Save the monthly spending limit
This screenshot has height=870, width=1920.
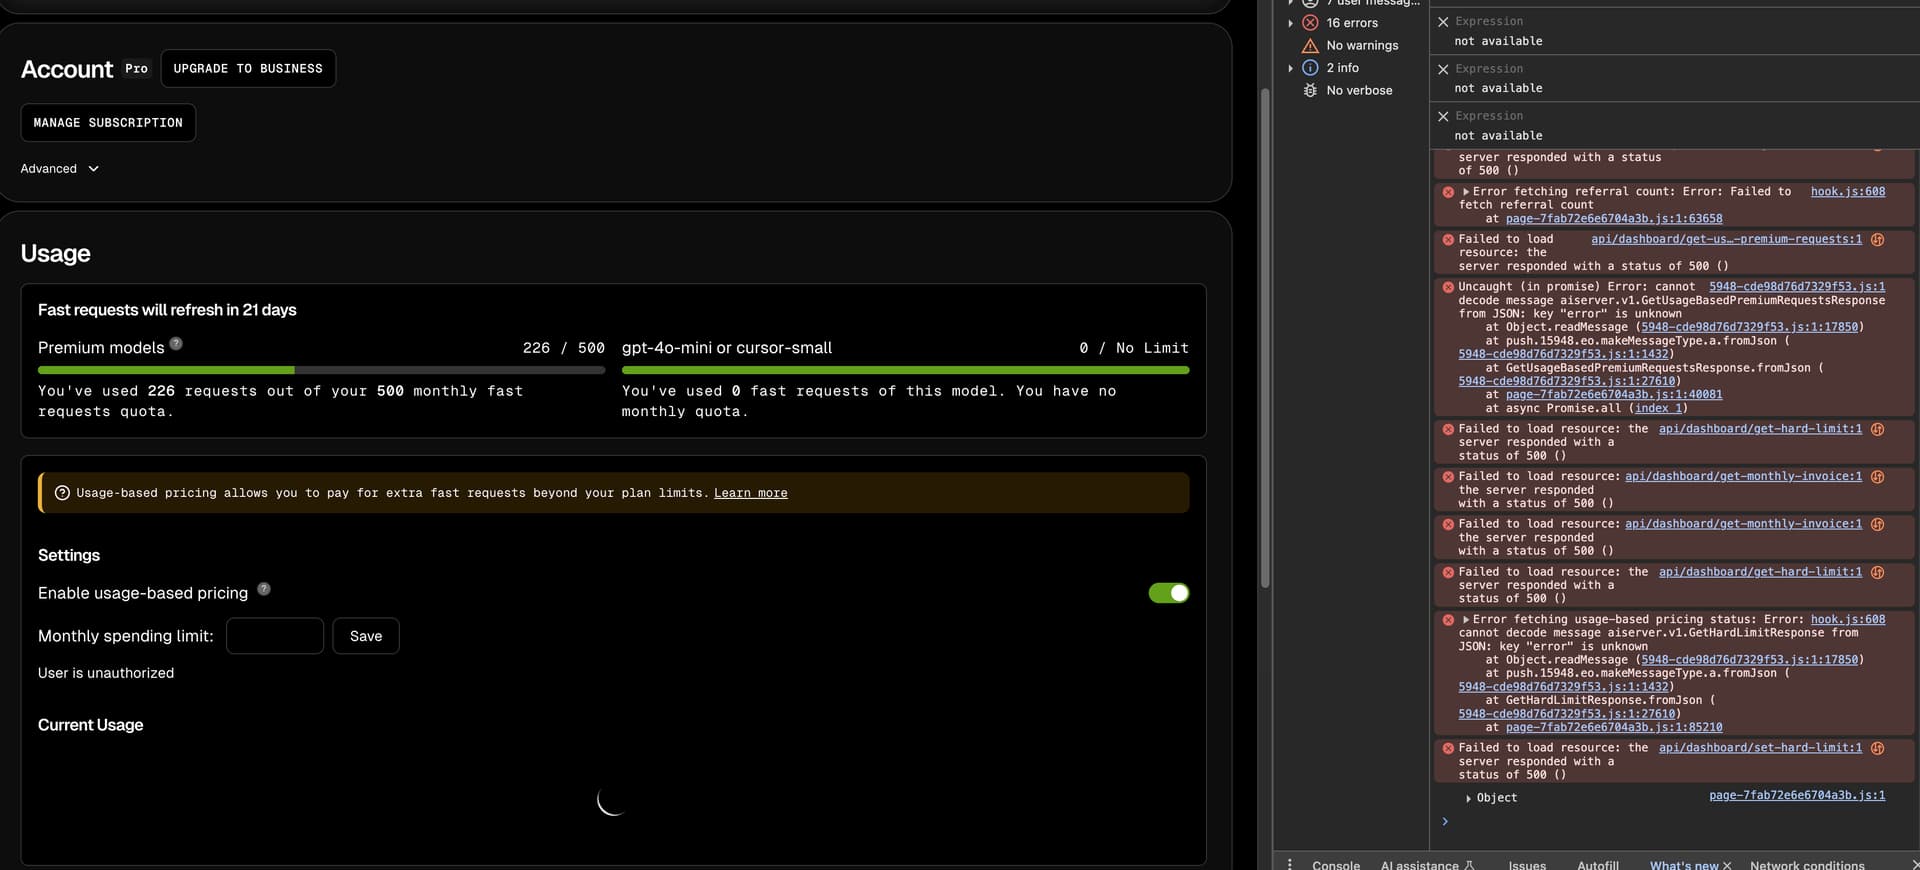366,636
